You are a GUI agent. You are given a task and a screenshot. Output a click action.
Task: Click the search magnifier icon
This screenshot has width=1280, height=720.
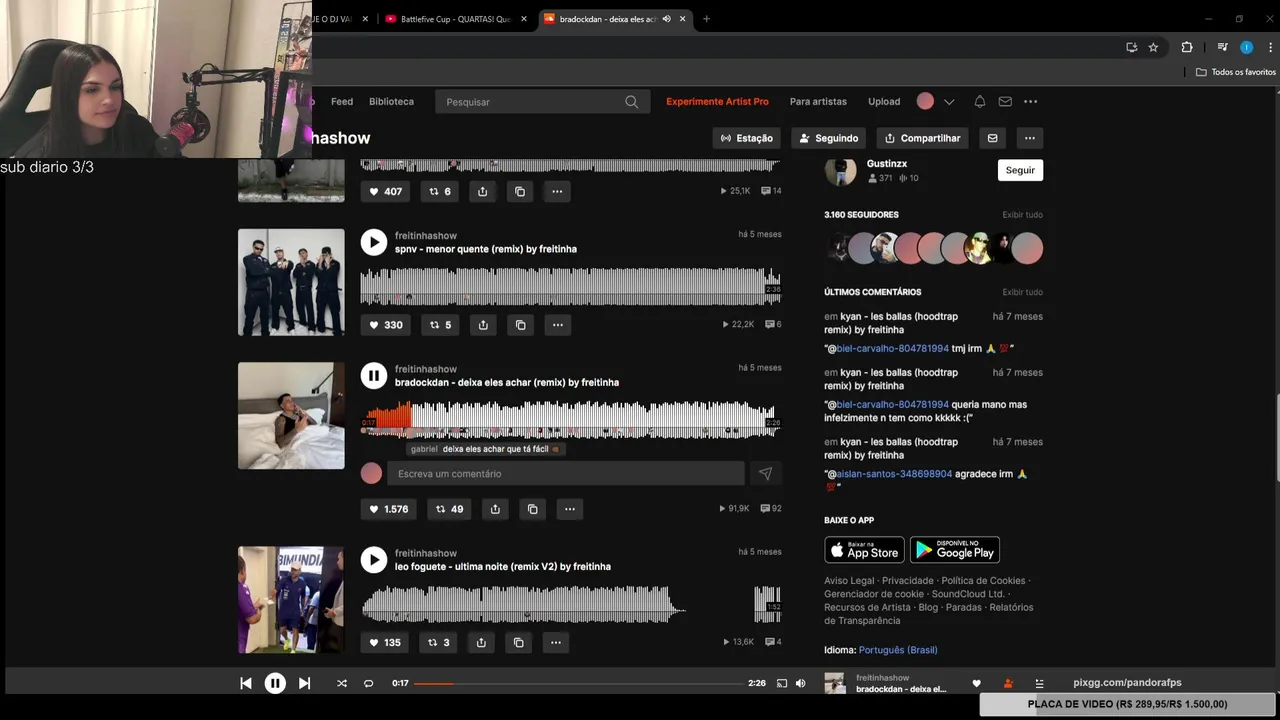(x=632, y=102)
